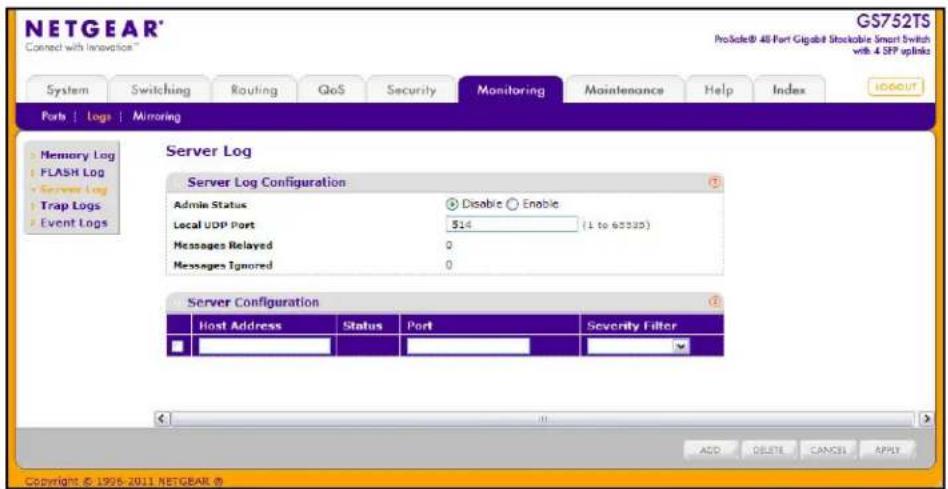Click the CANCEL button
The image size is (948, 489).
pos(830,450)
